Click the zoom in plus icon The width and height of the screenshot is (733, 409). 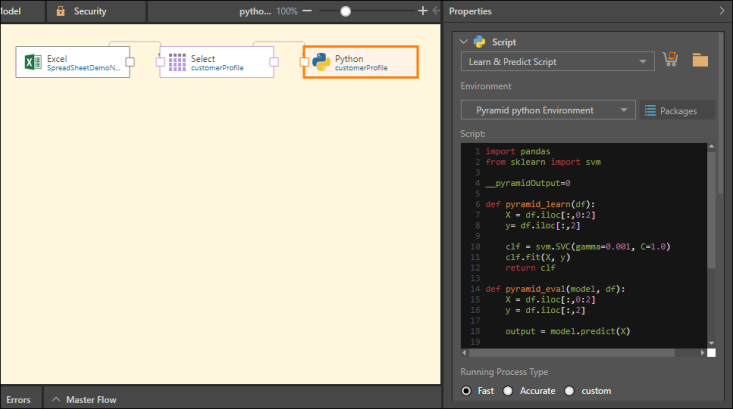[422, 11]
